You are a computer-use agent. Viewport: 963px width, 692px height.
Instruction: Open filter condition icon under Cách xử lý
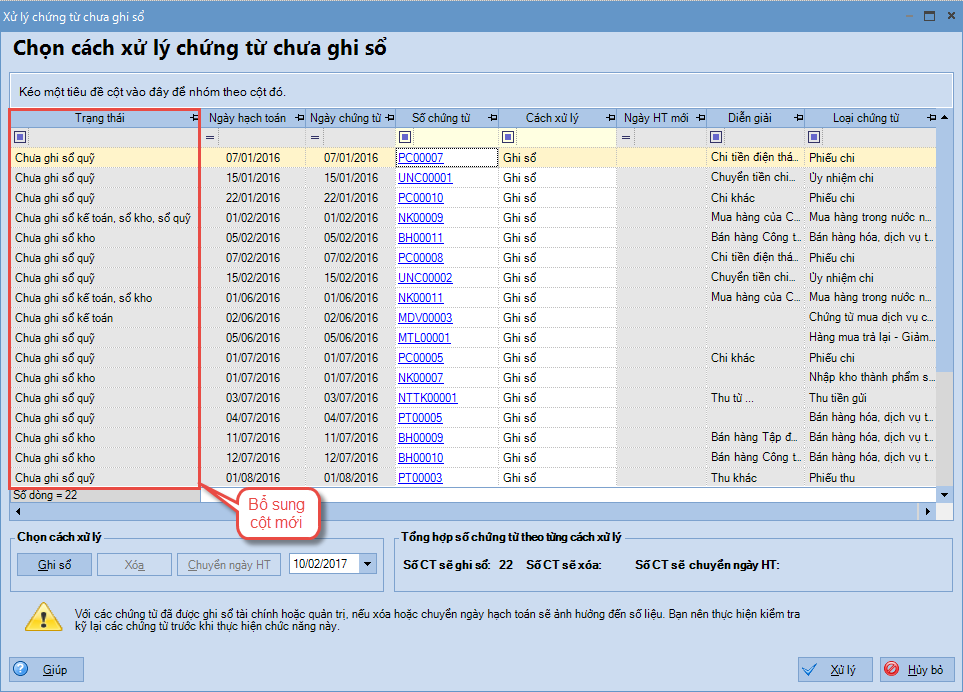pos(508,137)
